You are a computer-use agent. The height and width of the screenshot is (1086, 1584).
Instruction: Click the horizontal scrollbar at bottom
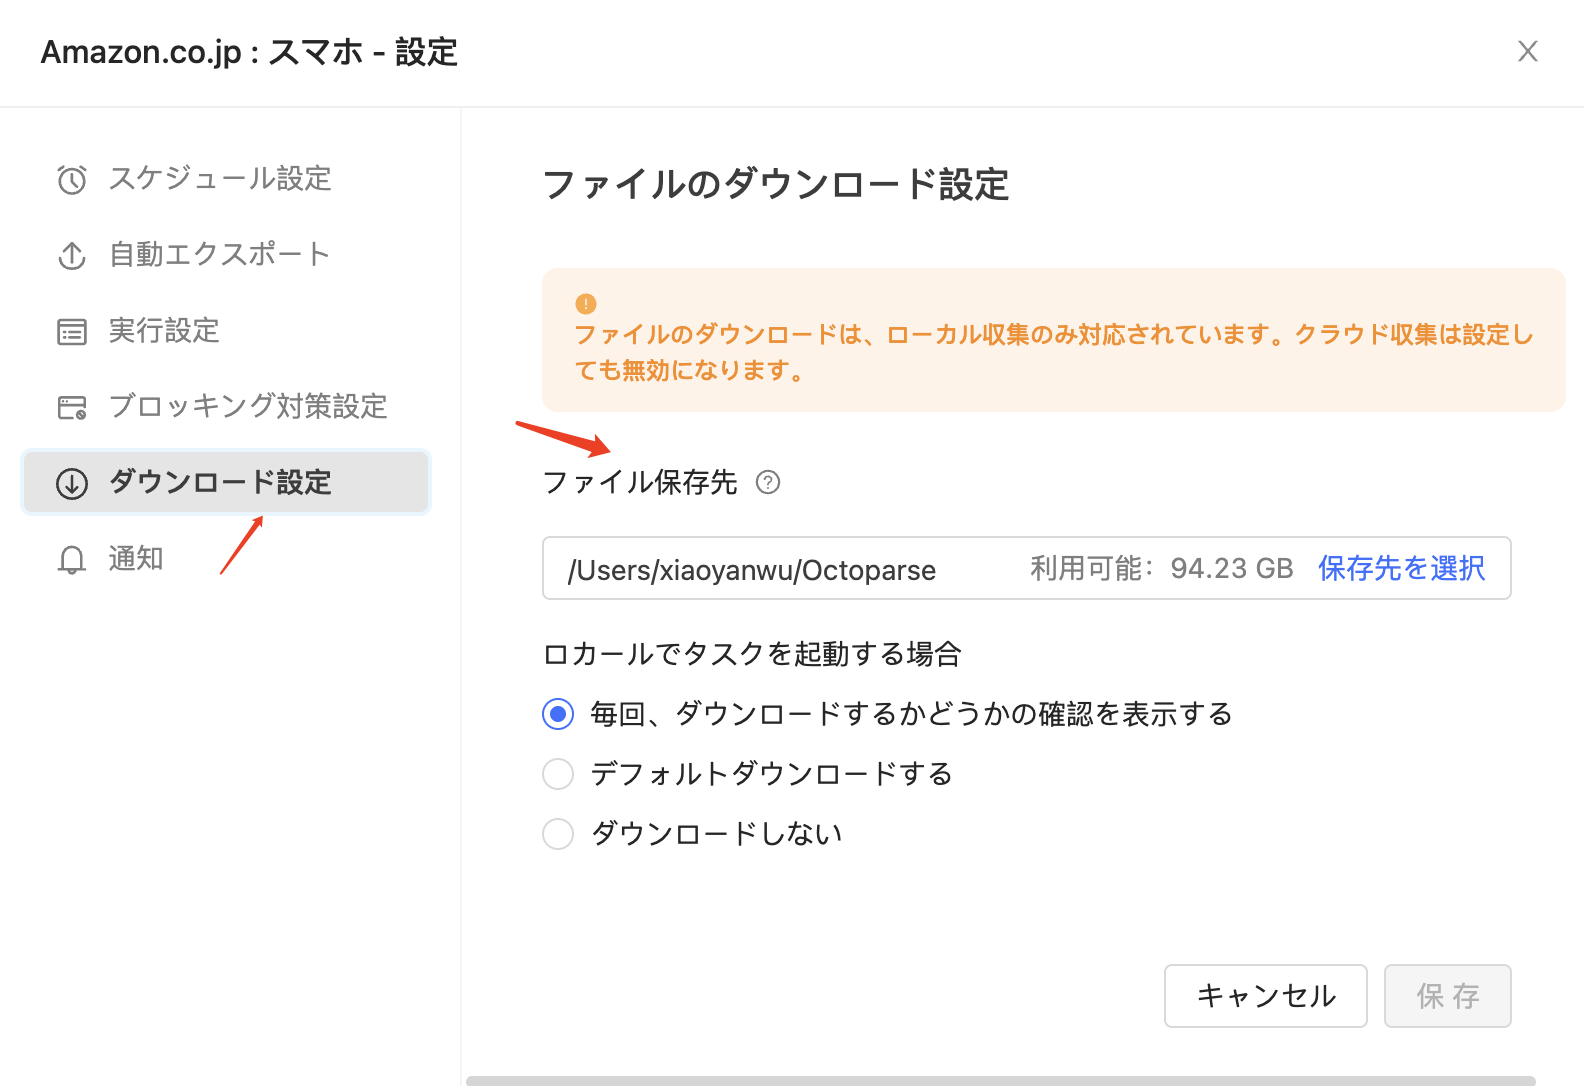pos(1001,1081)
